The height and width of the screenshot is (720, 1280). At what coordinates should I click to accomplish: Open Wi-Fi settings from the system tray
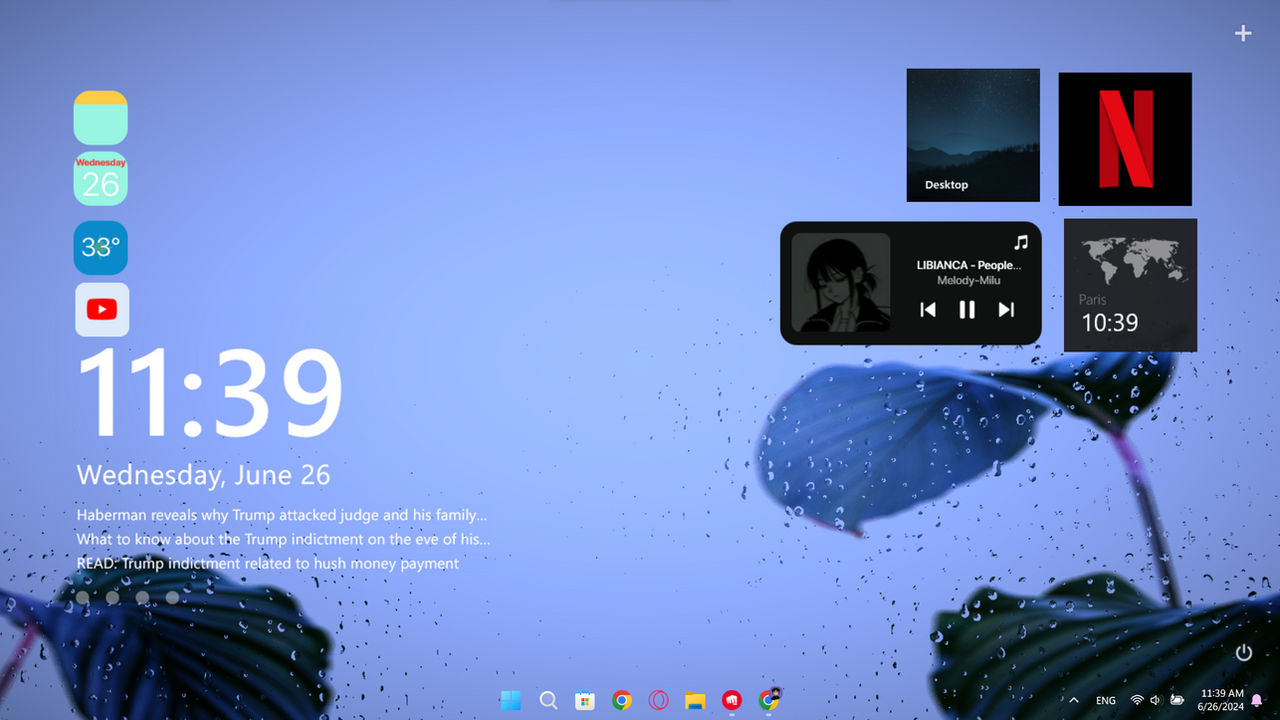click(1136, 700)
